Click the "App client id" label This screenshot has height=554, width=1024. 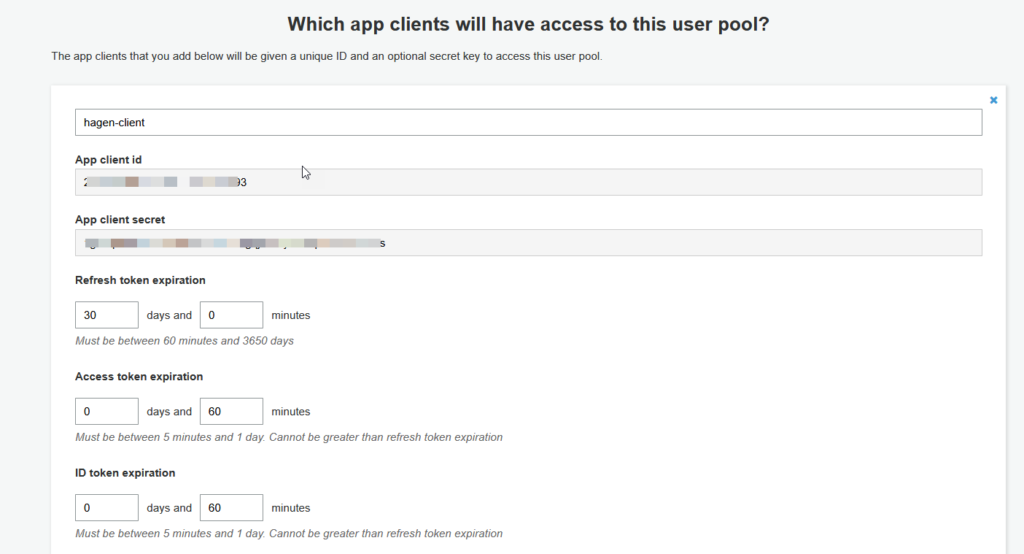[108, 160]
